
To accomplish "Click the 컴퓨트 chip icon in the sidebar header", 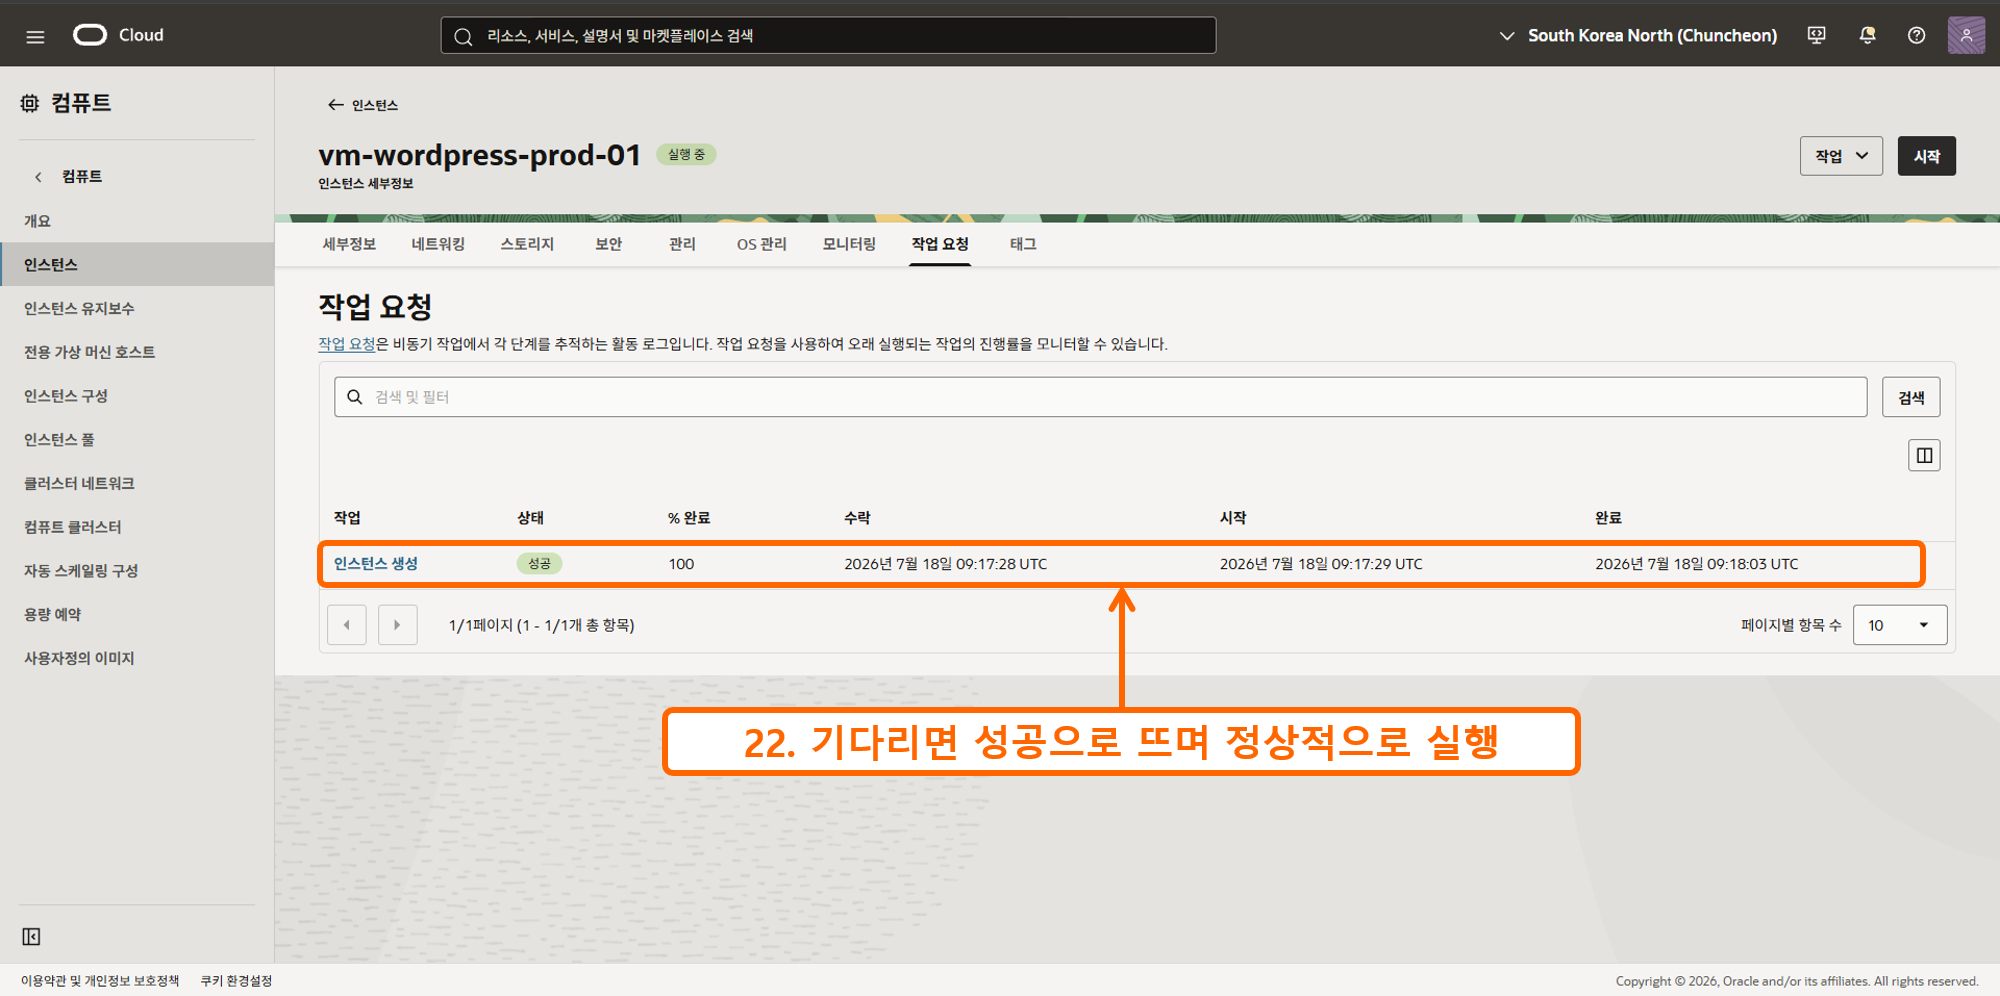I will point(30,103).
